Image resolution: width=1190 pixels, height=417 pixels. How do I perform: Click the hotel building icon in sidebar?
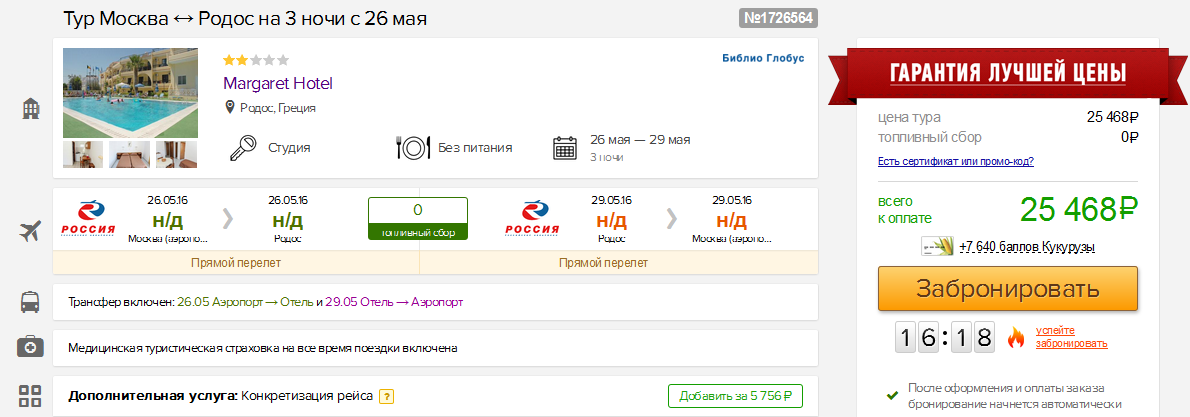pos(30,109)
